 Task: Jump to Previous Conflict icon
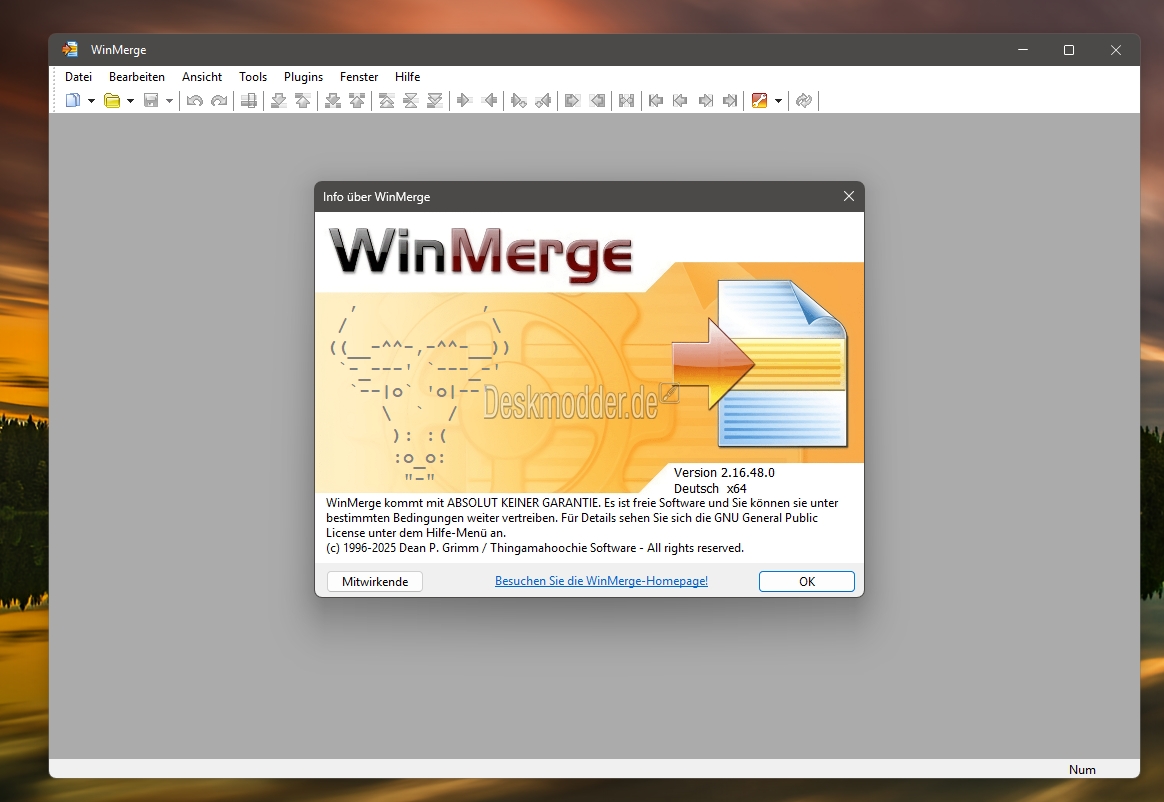coord(357,100)
